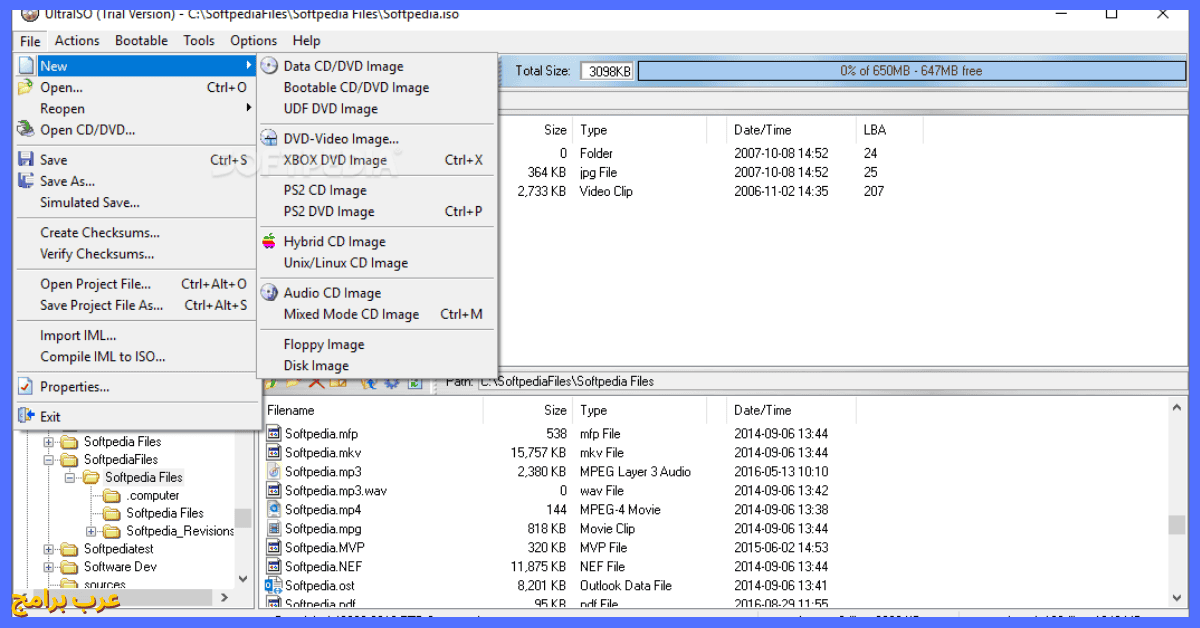Create a DVD-Video Image...
Image resolution: width=1200 pixels, height=628 pixels.
click(x=341, y=139)
